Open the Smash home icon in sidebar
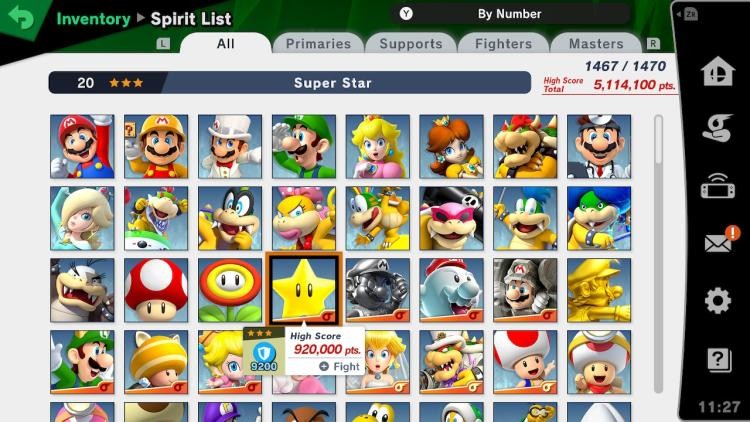Image resolution: width=750 pixels, height=422 pixels. (x=717, y=71)
